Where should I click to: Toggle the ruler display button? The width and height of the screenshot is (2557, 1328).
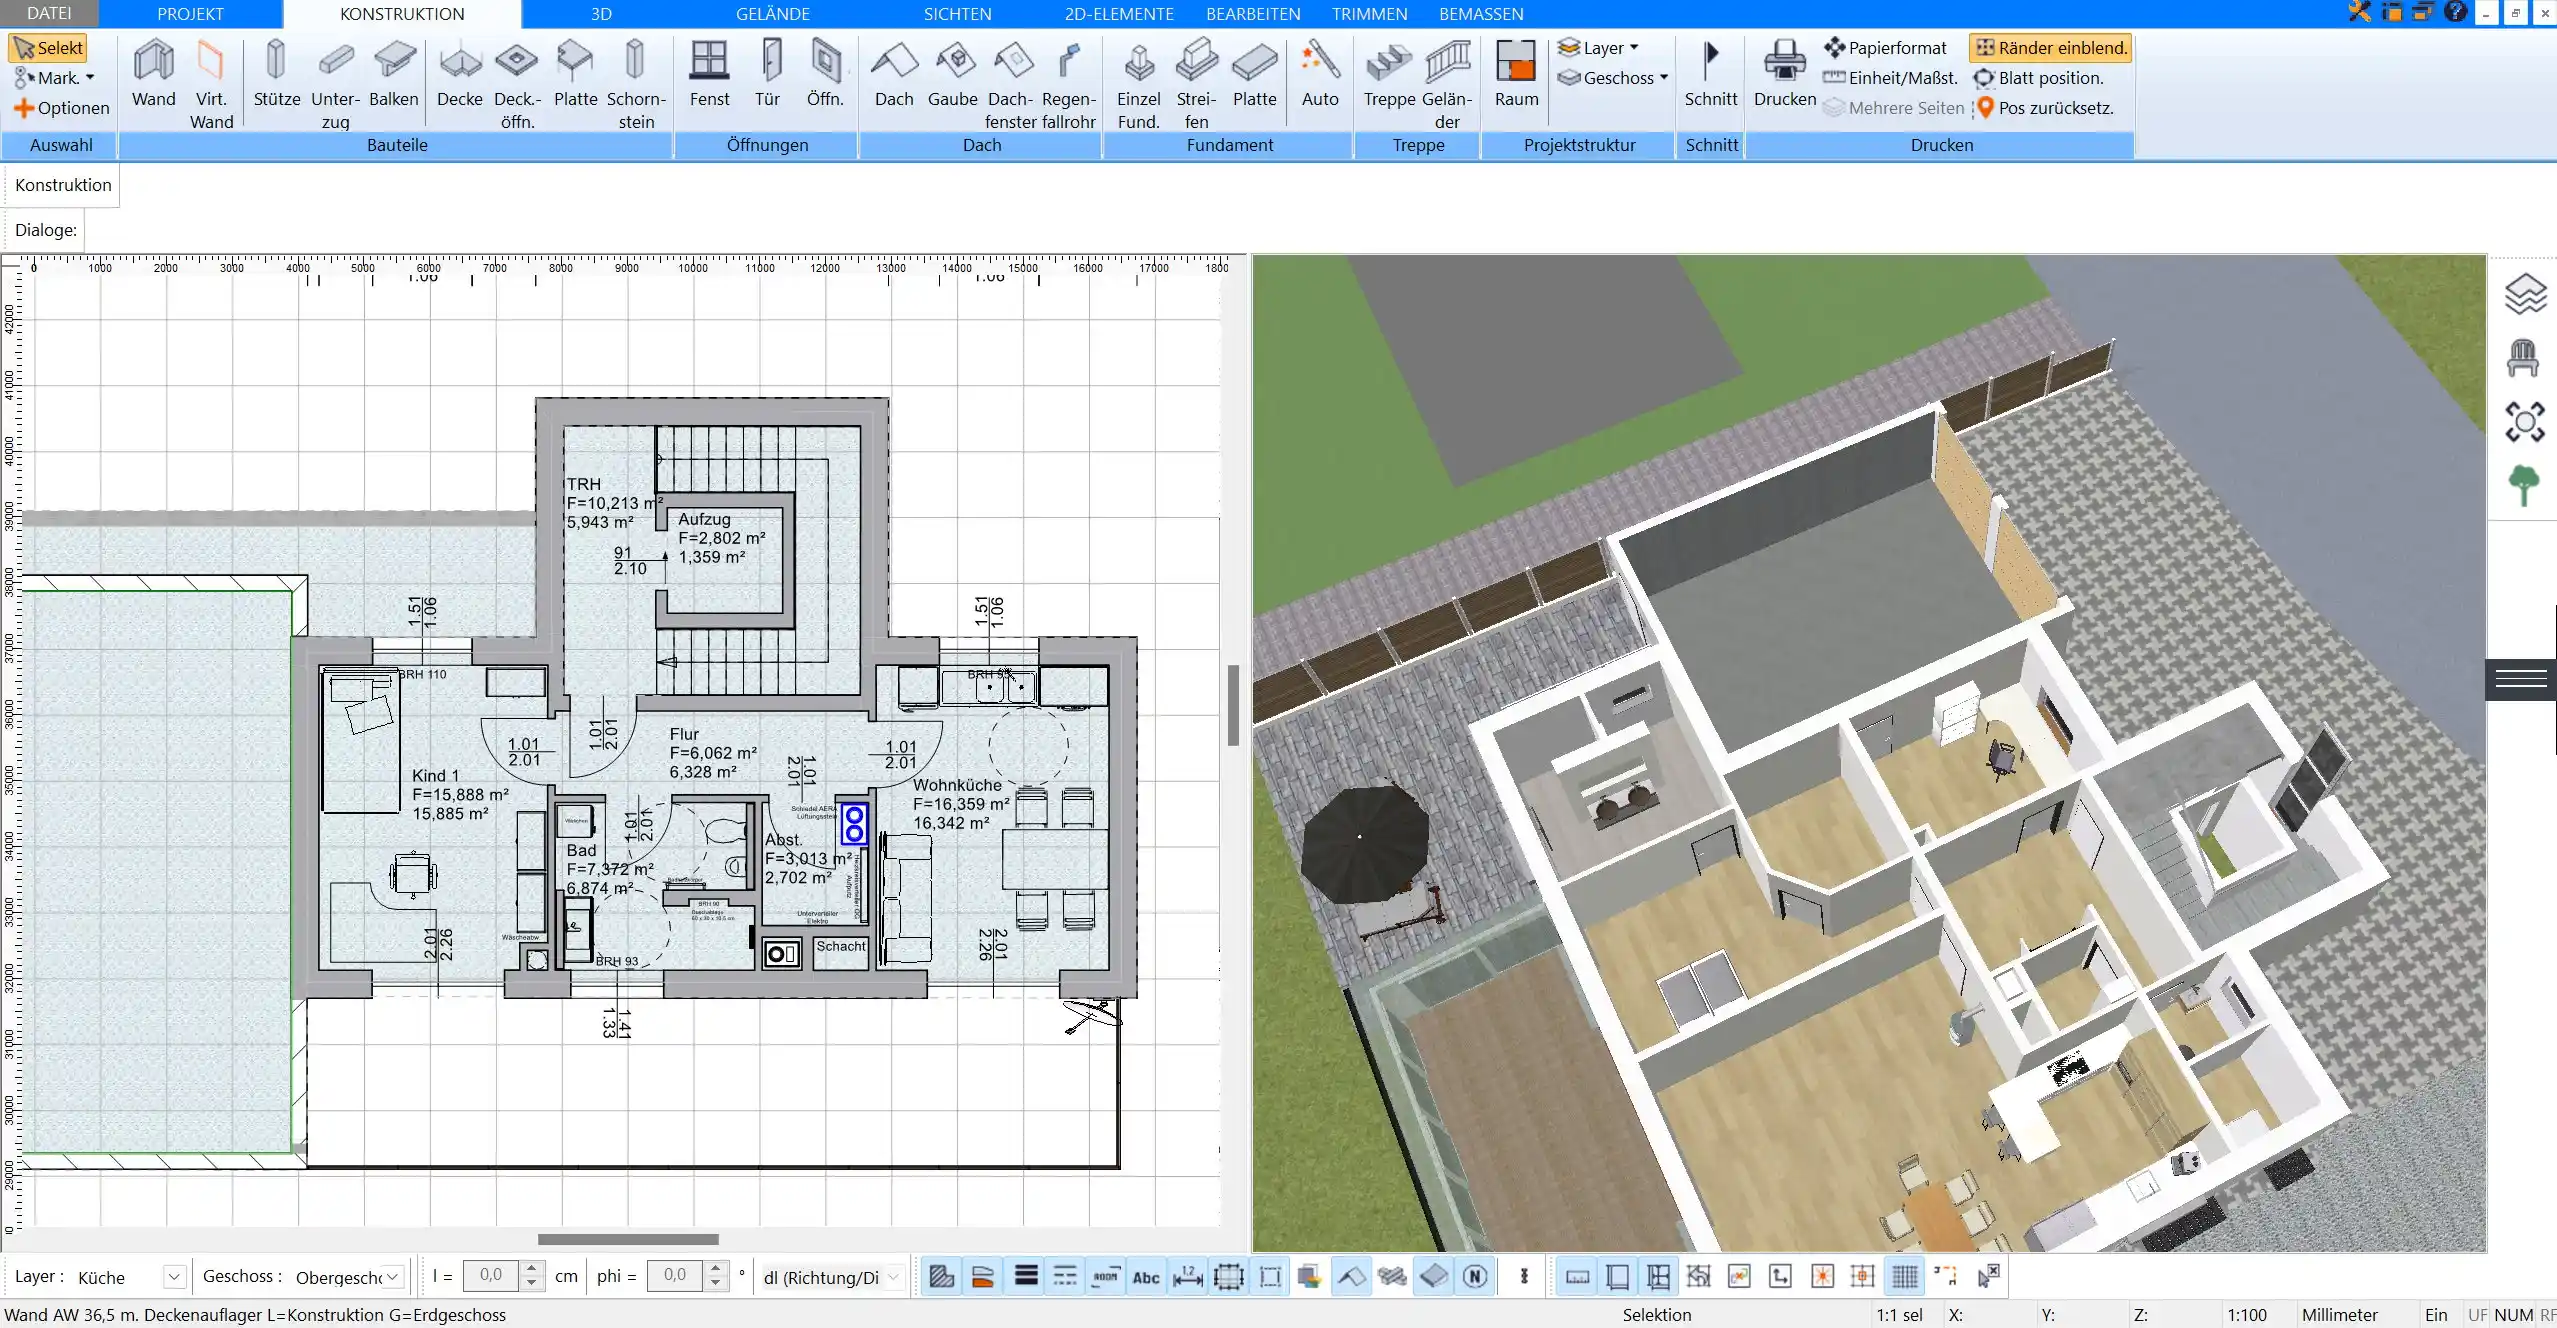(1577, 1276)
